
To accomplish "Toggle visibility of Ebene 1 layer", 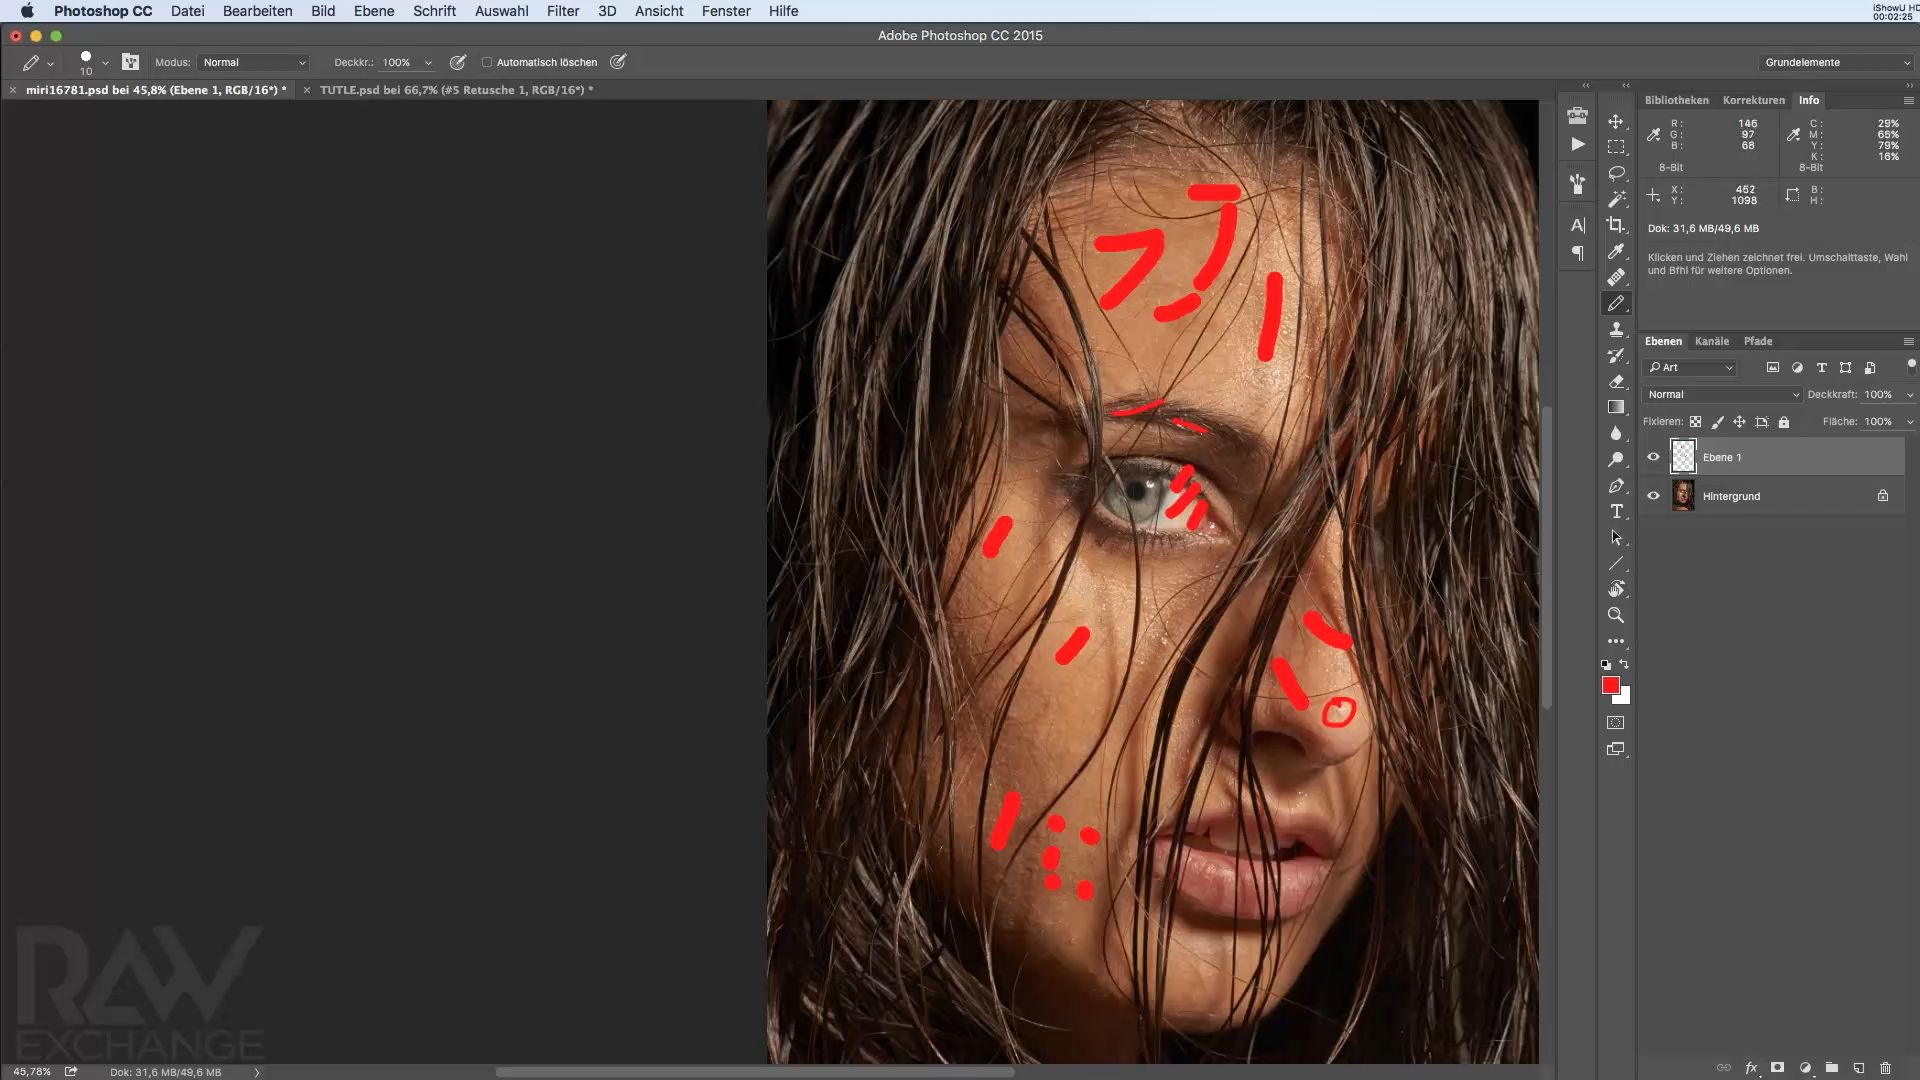I will tap(1653, 457).
